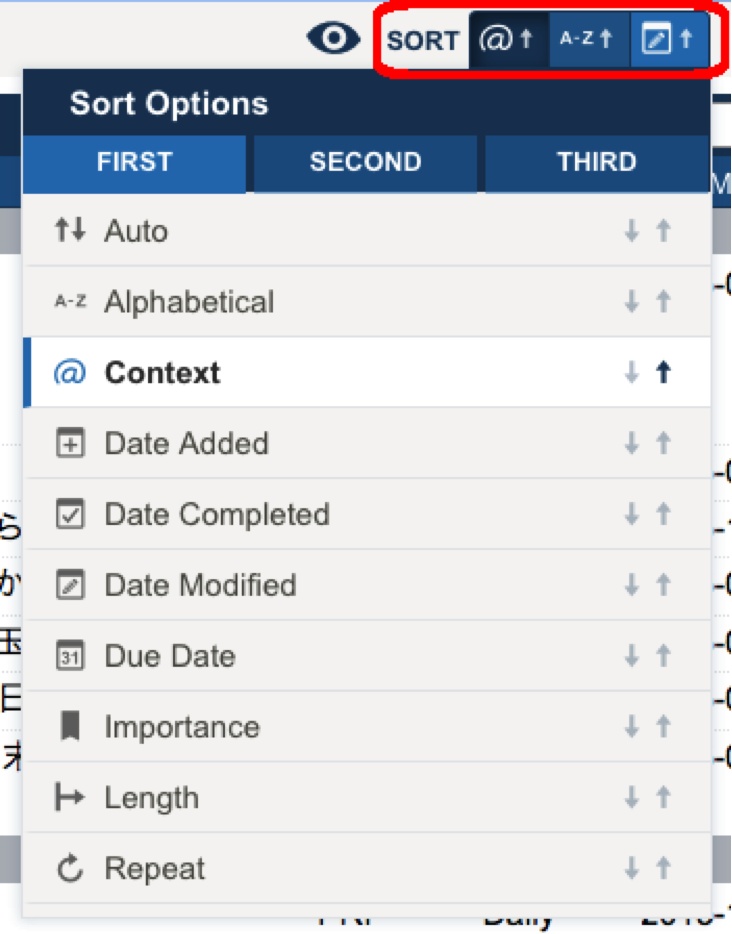
Task: Click the Date Modified sort toolbar button
Action: point(668,40)
